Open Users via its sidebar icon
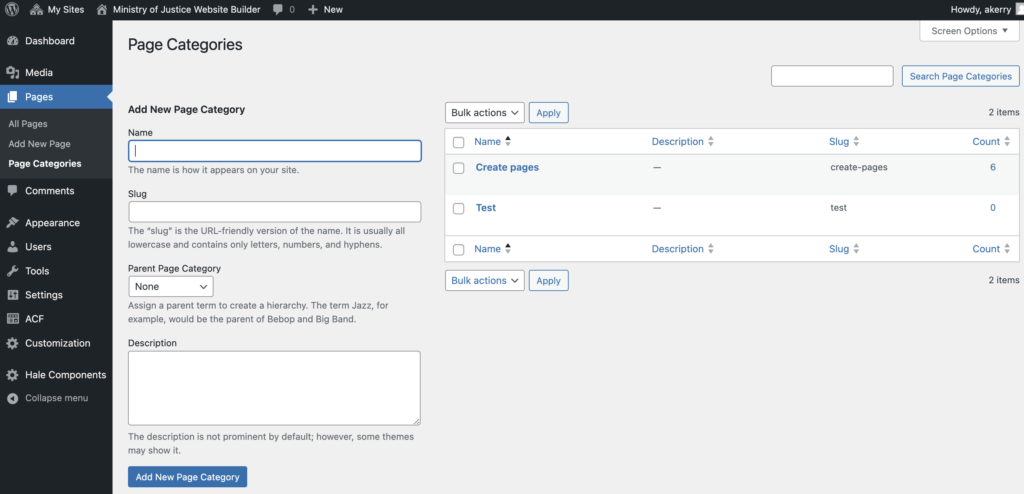 [x=12, y=247]
